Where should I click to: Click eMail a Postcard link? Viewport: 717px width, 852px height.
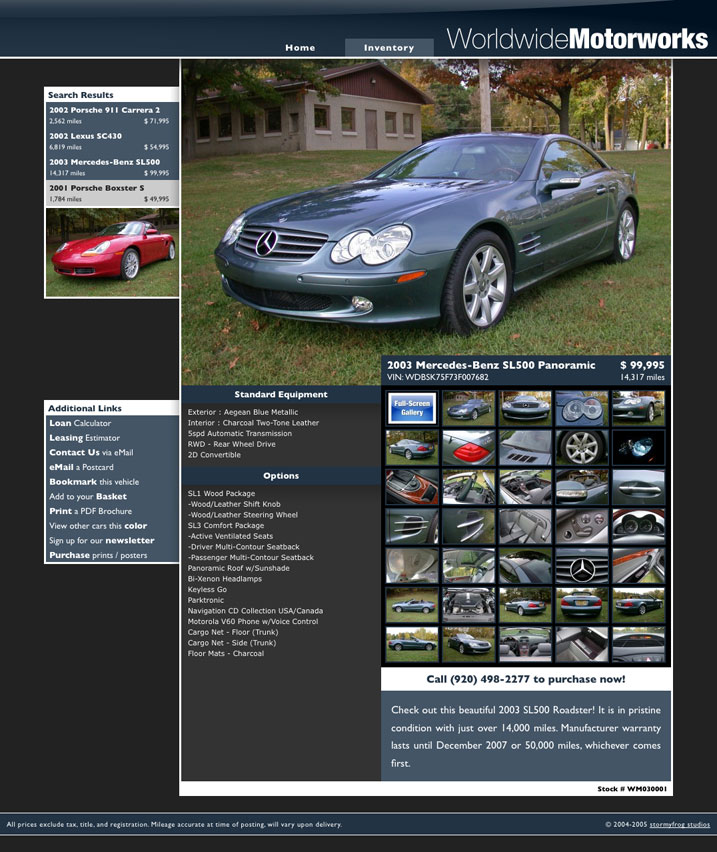coord(81,467)
